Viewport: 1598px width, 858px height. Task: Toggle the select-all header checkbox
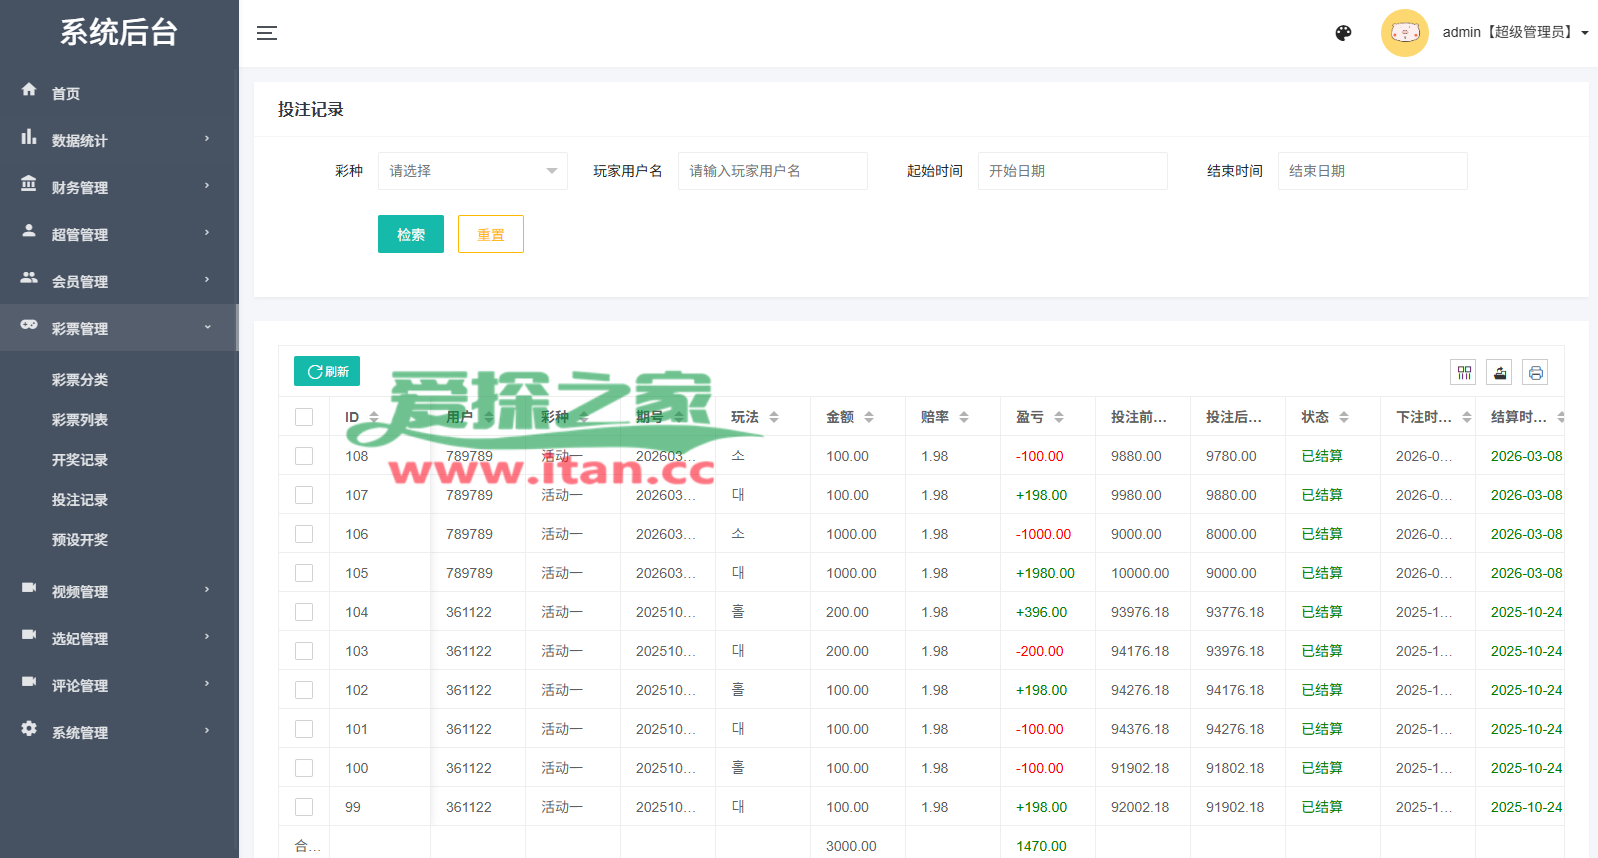tap(304, 417)
